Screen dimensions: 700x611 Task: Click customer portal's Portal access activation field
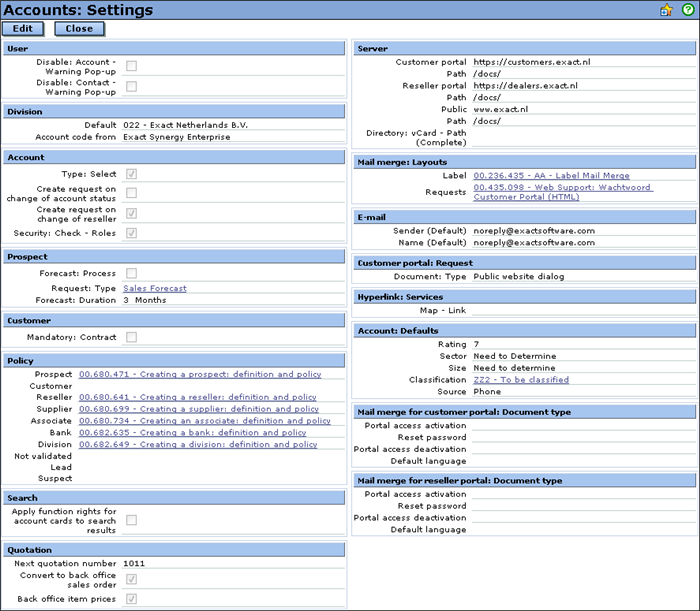coord(583,425)
